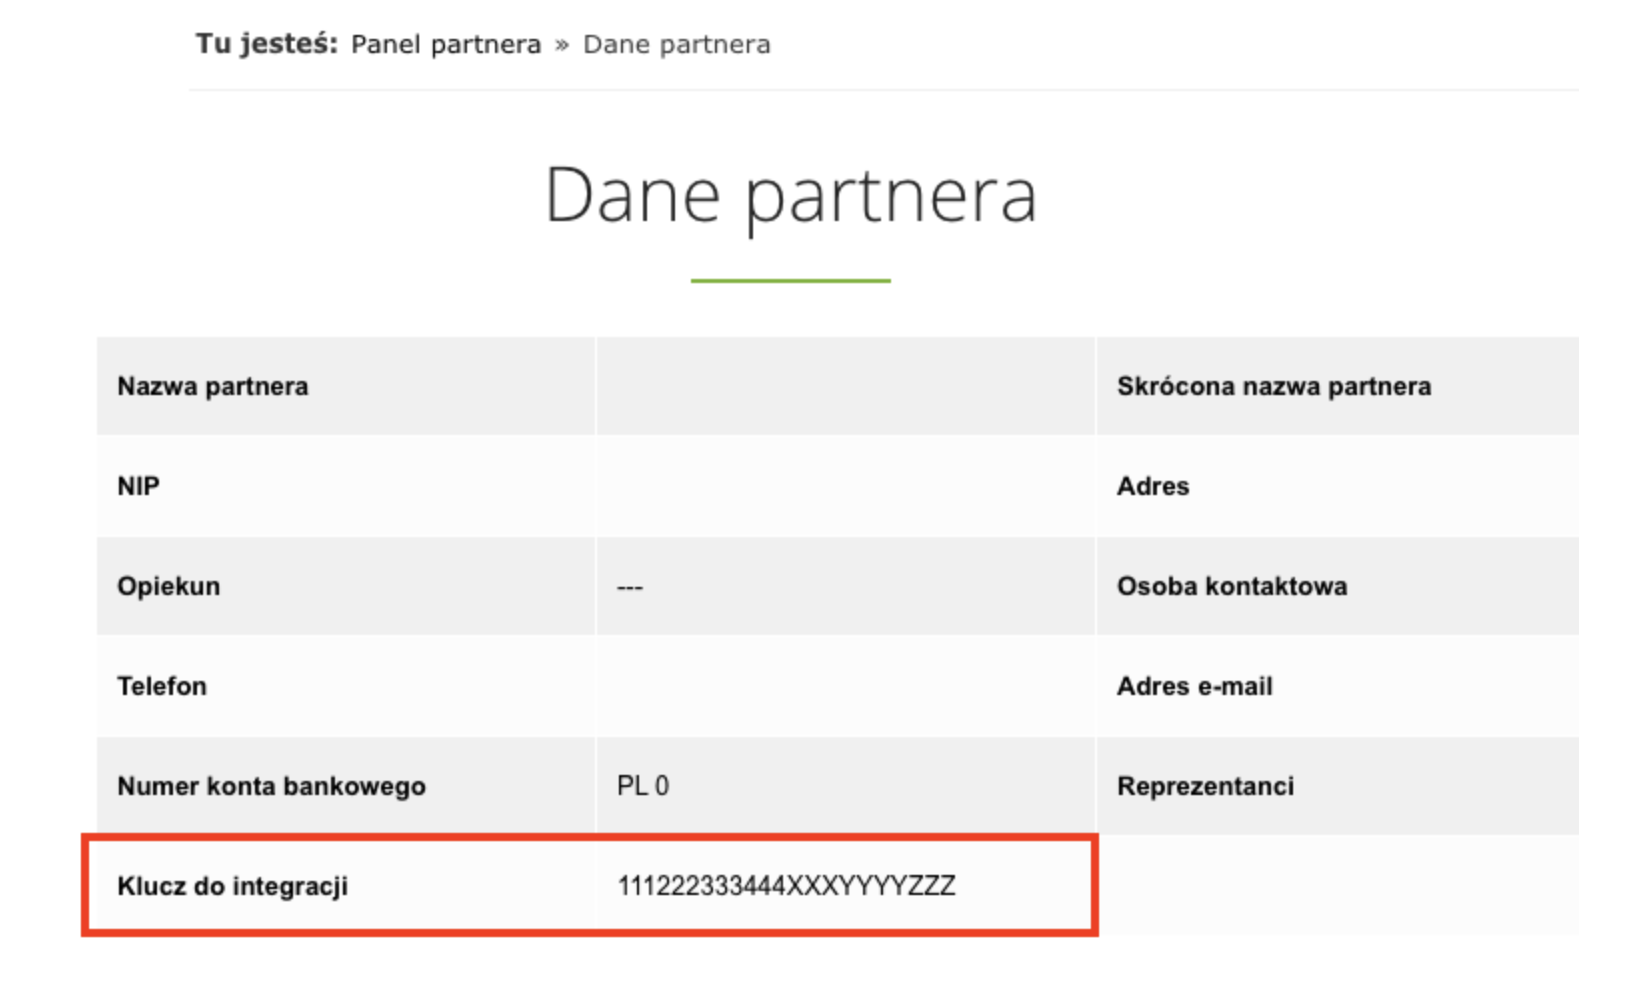The width and height of the screenshot is (1644, 1004).
Task: Click the Dane partnera page heading
Action: point(791,196)
